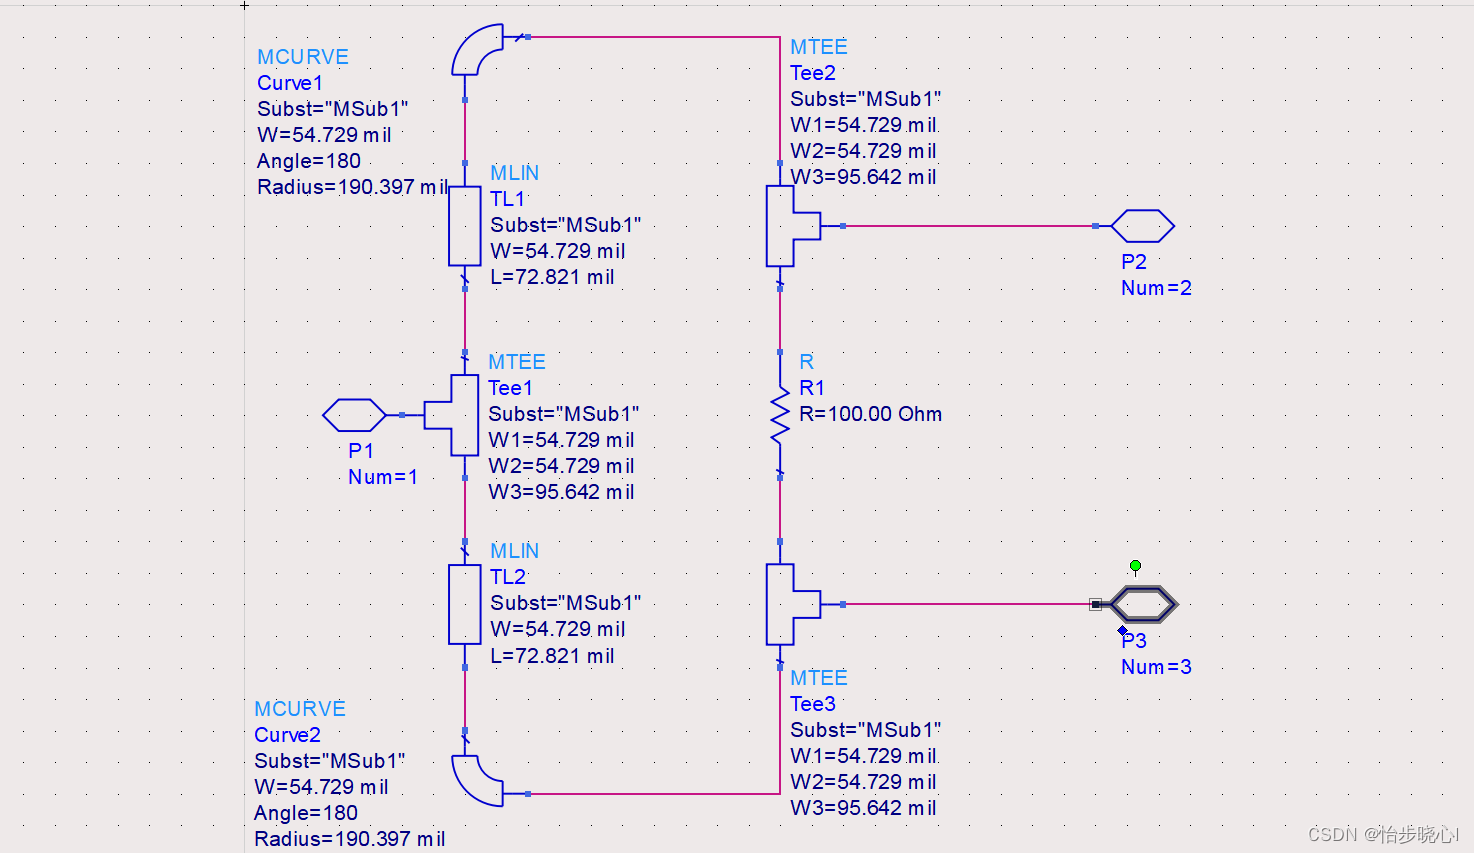
Task: Click TL2's L=72.821 mil parameter
Action: (x=552, y=656)
